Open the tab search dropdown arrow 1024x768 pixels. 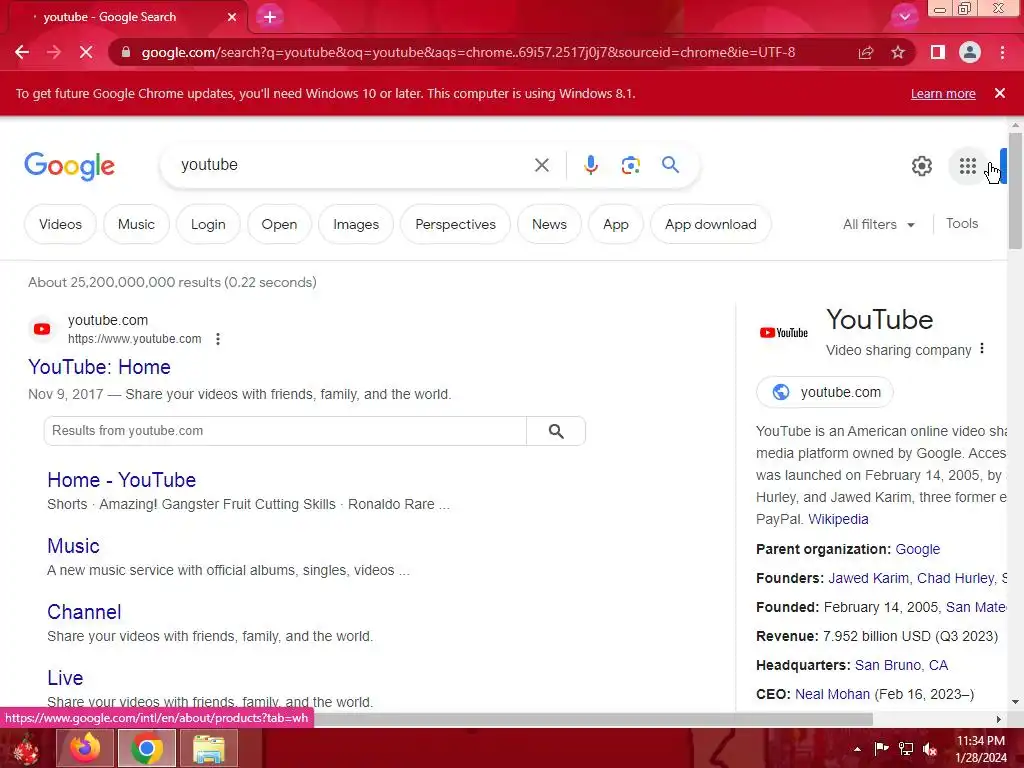pos(904,17)
